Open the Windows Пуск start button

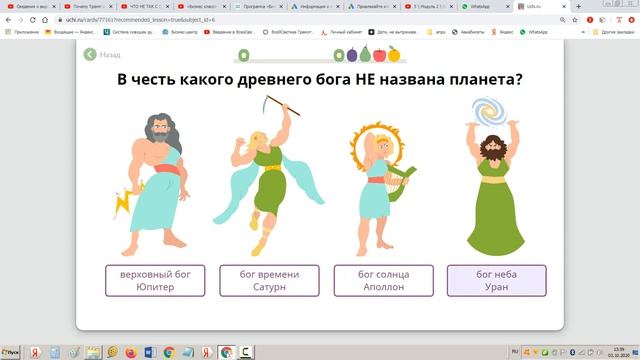click(x=10, y=352)
